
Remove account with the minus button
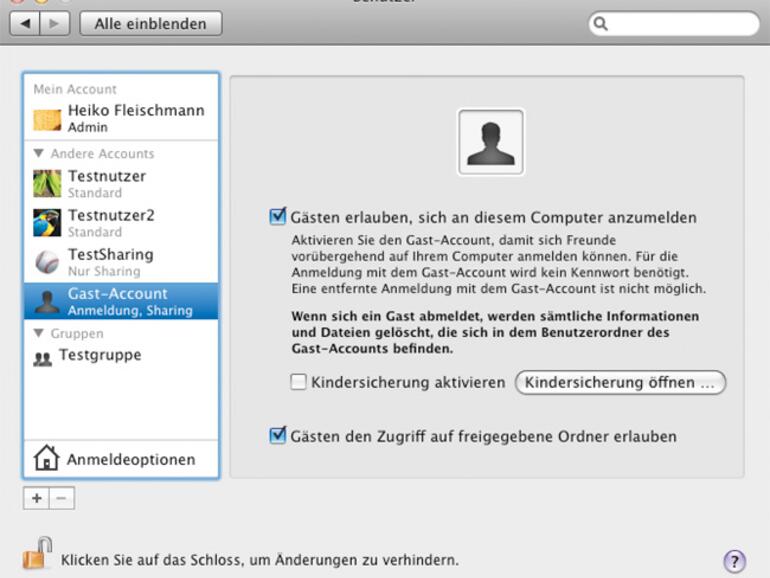[x=62, y=498]
